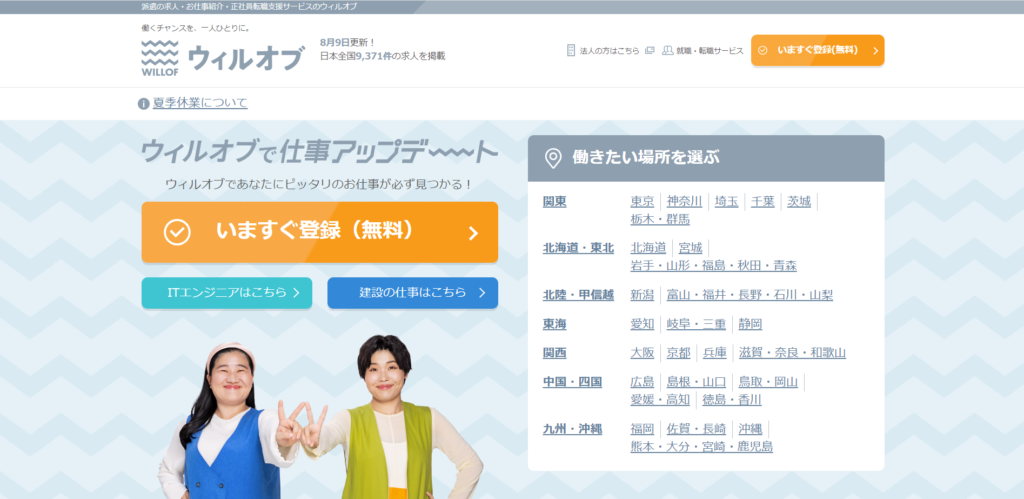Click the header いますぐ登録(無料) button
Screen dimensions: 1024x499
tap(818, 50)
